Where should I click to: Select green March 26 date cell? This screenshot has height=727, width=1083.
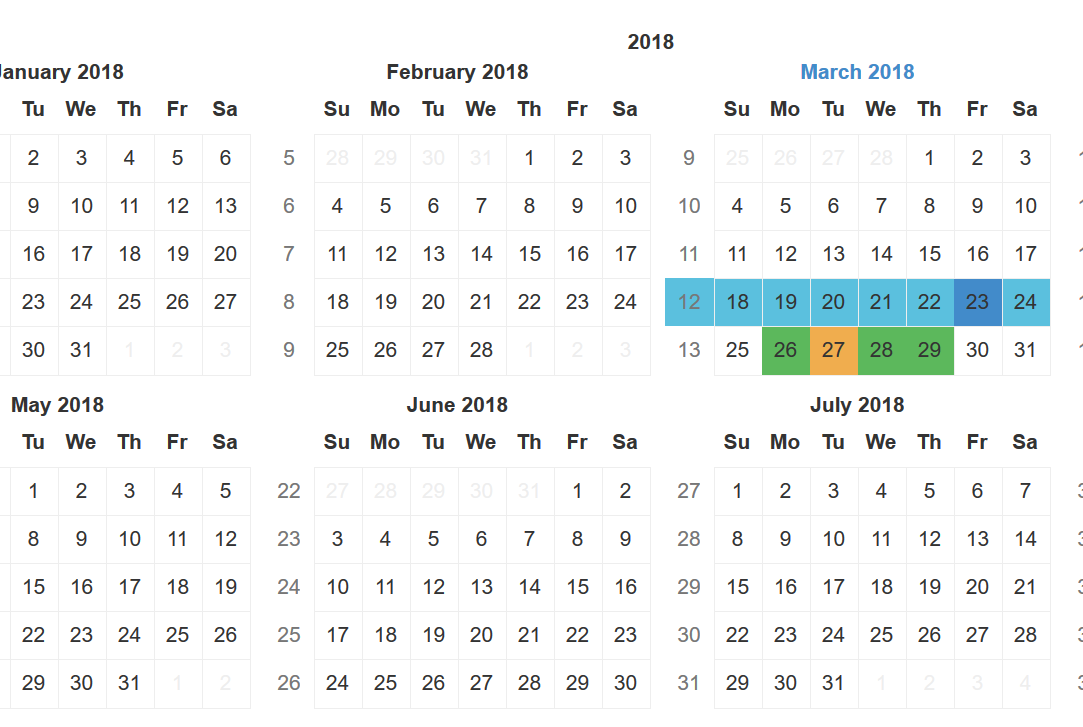(x=785, y=351)
